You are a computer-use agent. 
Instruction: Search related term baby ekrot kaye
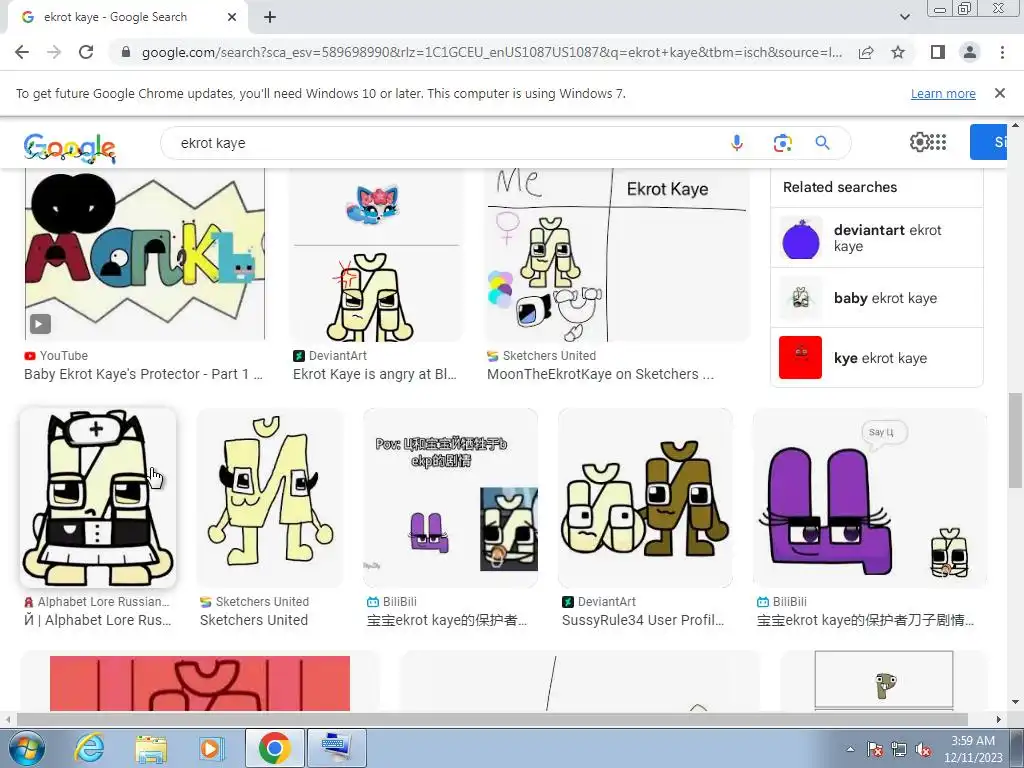click(x=876, y=298)
